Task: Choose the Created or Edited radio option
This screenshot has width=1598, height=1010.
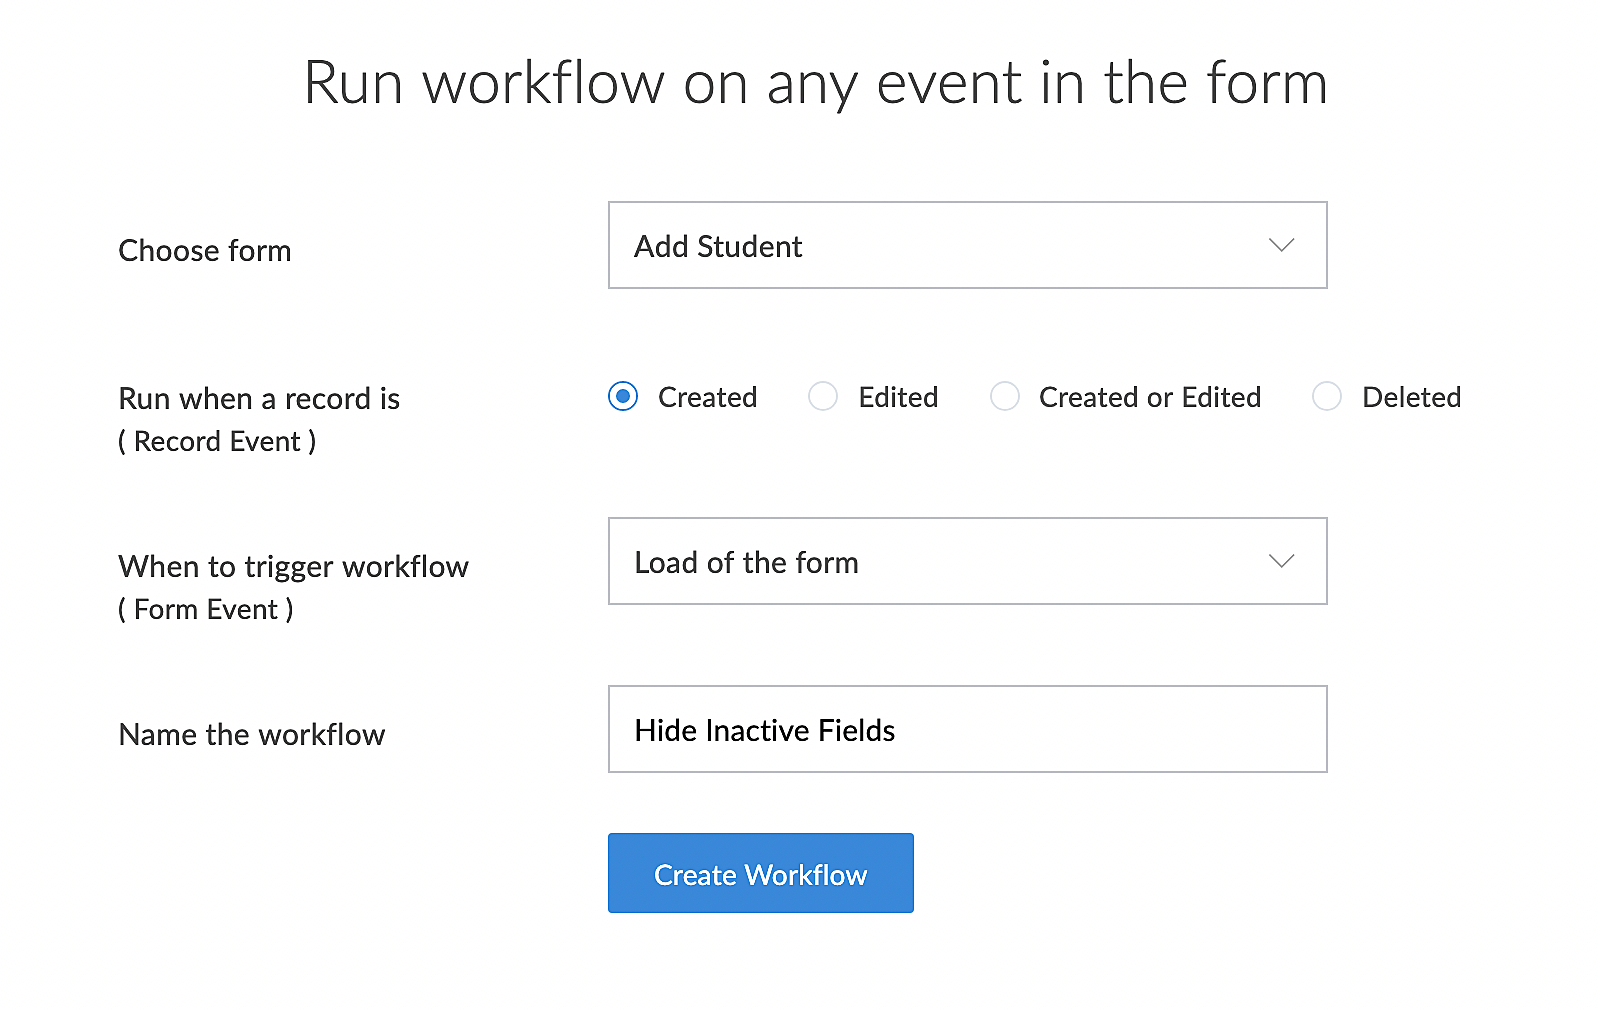Action: [x=1004, y=397]
